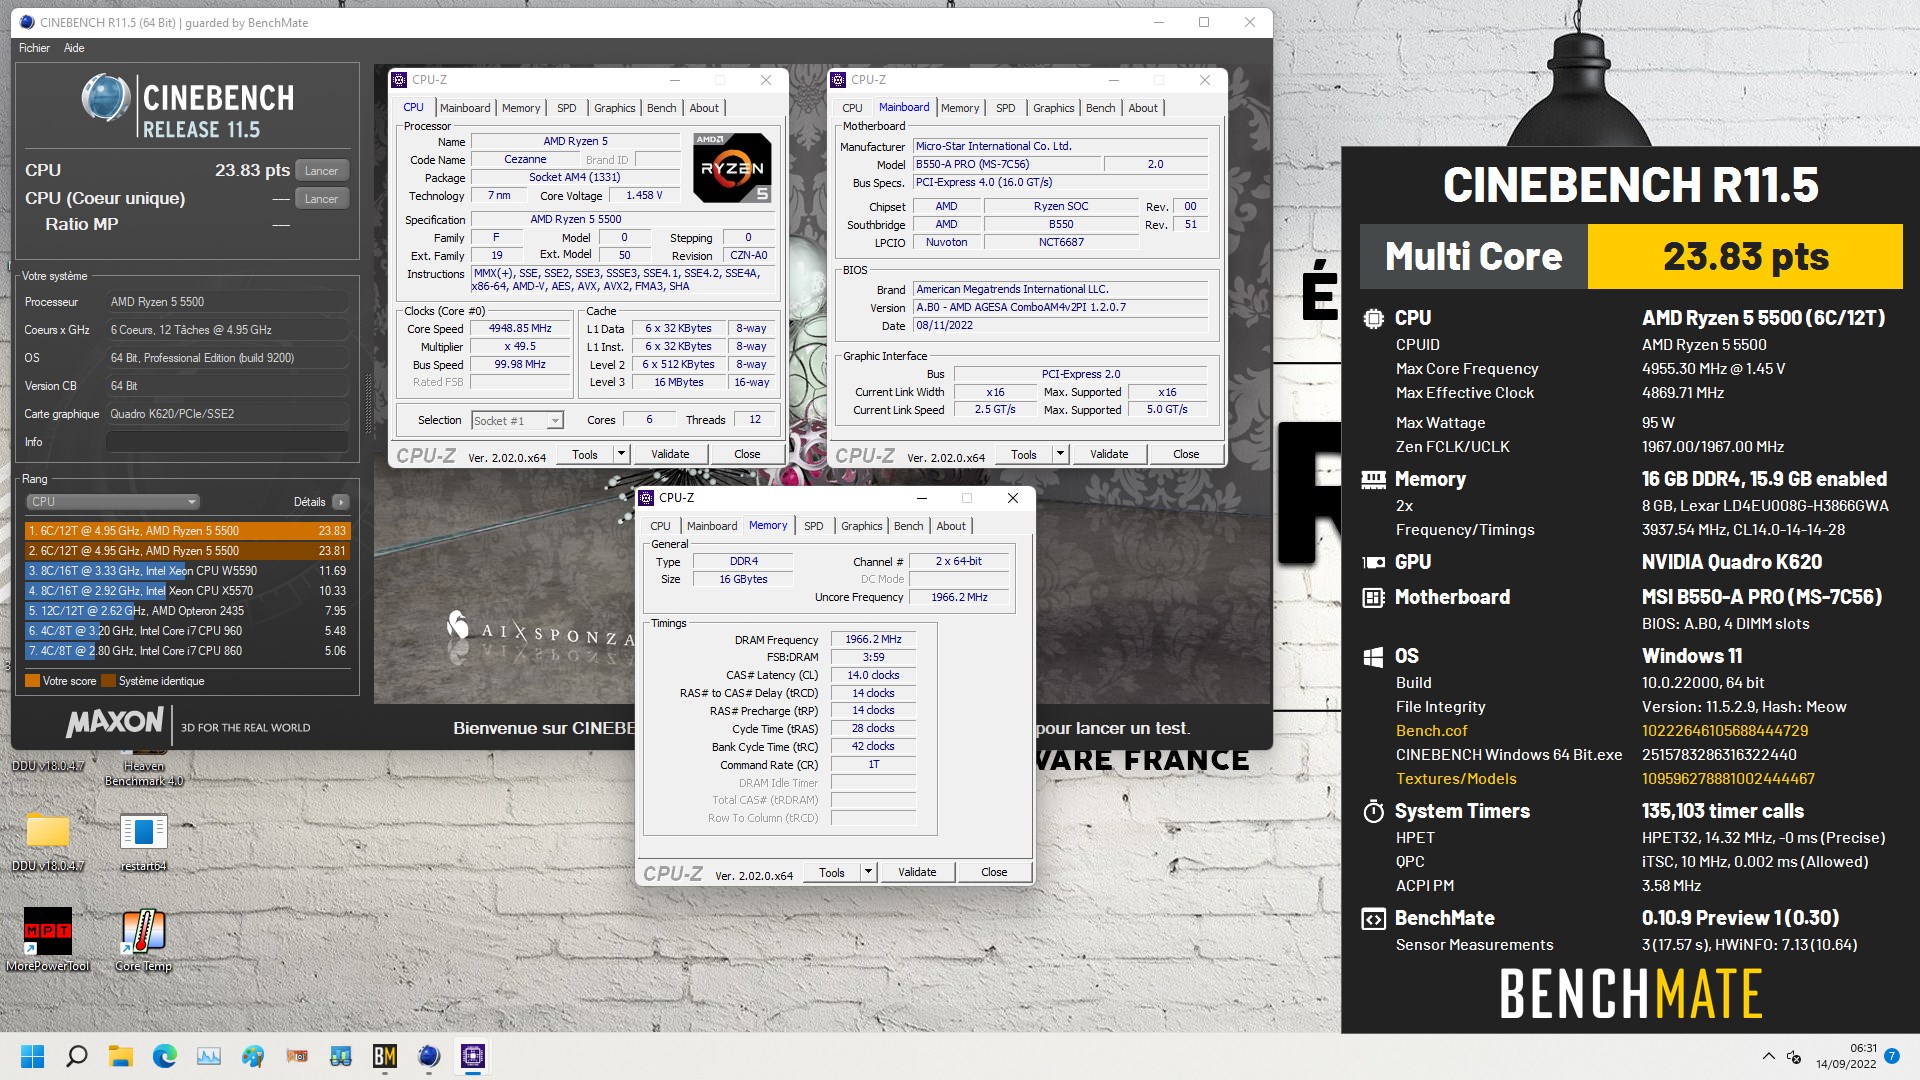Click the AMD Ryzen 5 logo
The image size is (1920, 1080).
(732, 168)
